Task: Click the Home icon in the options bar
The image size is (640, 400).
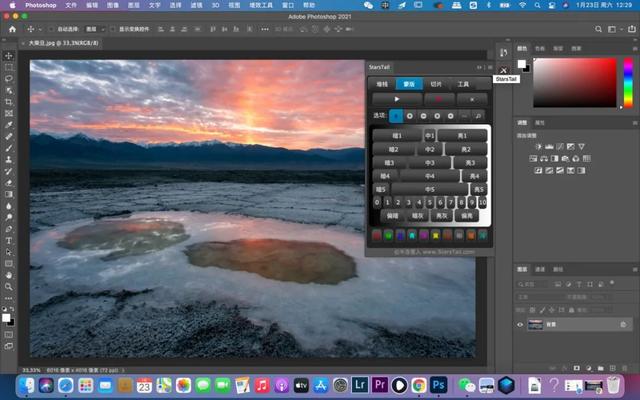Action: click(x=10, y=29)
